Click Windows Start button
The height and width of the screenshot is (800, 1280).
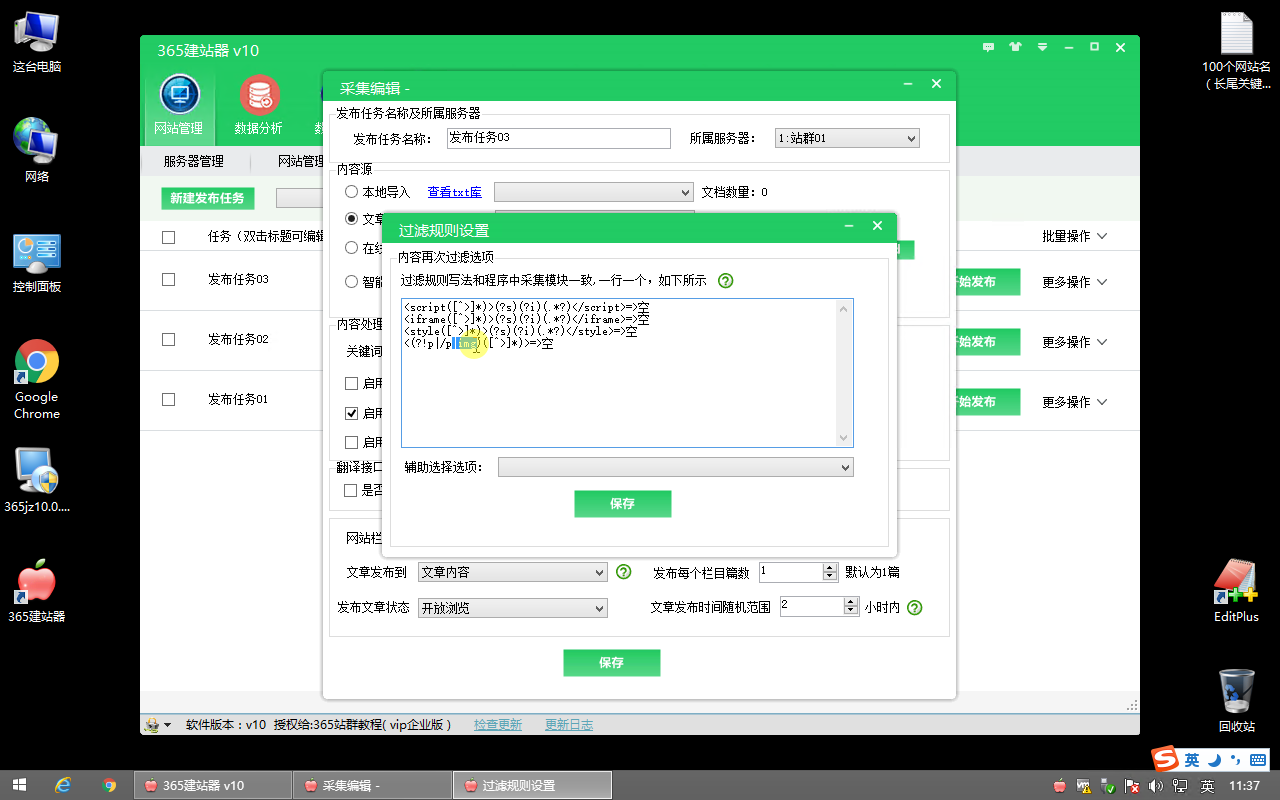pyautogui.click(x=19, y=785)
